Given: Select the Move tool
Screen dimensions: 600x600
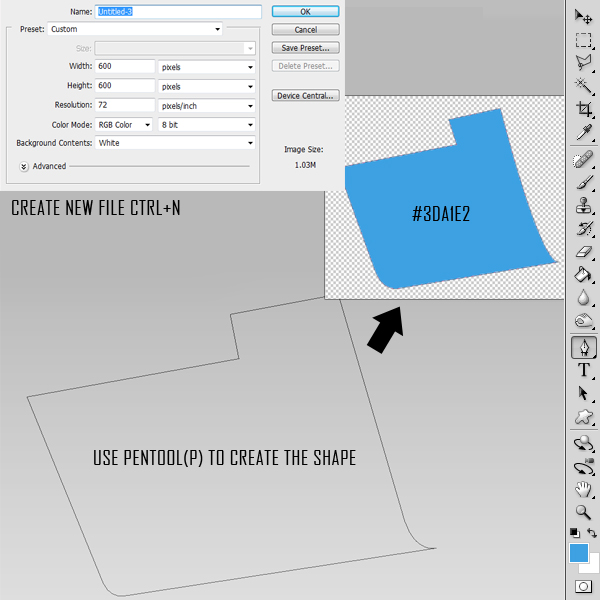Looking at the screenshot, I should pyautogui.click(x=584, y=16).
